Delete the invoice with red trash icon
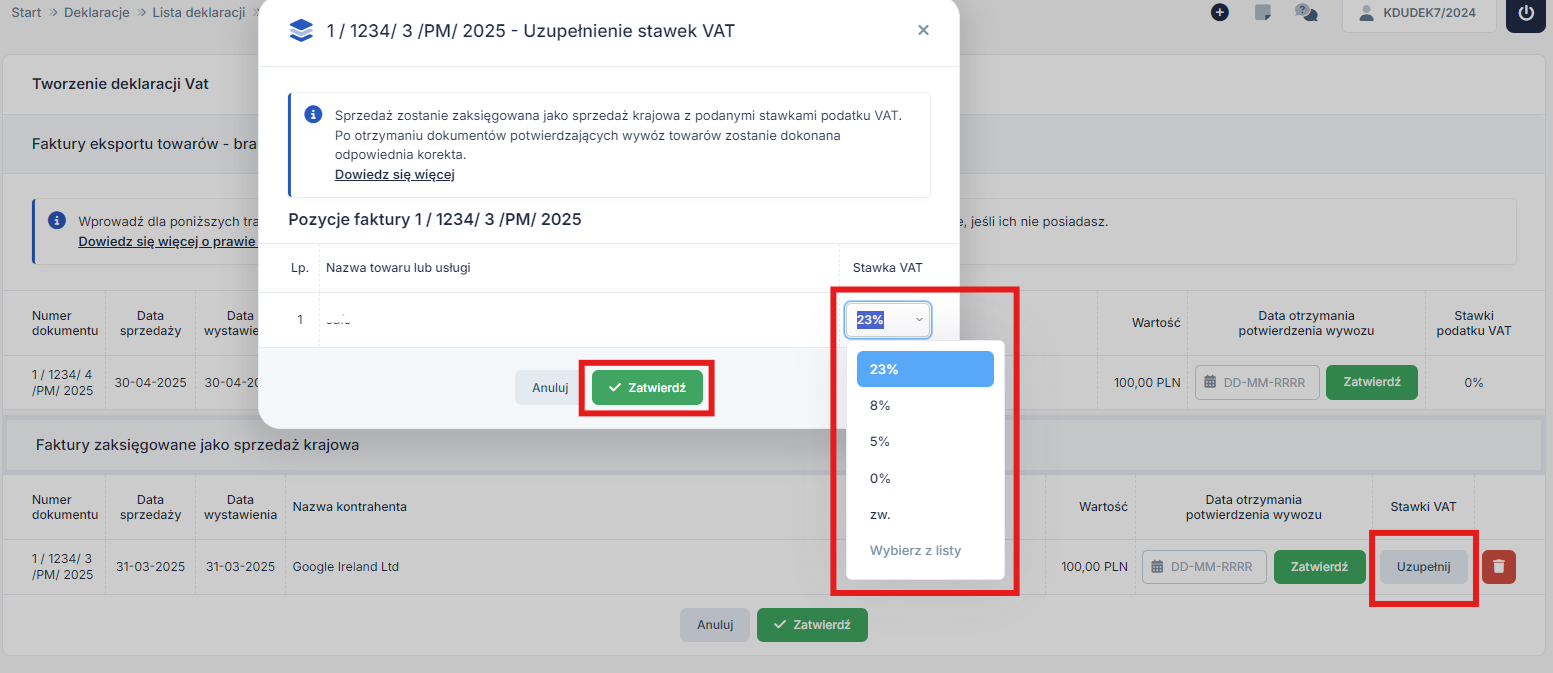This screenshot has height=673, width=1553. tap(1498, 567)
